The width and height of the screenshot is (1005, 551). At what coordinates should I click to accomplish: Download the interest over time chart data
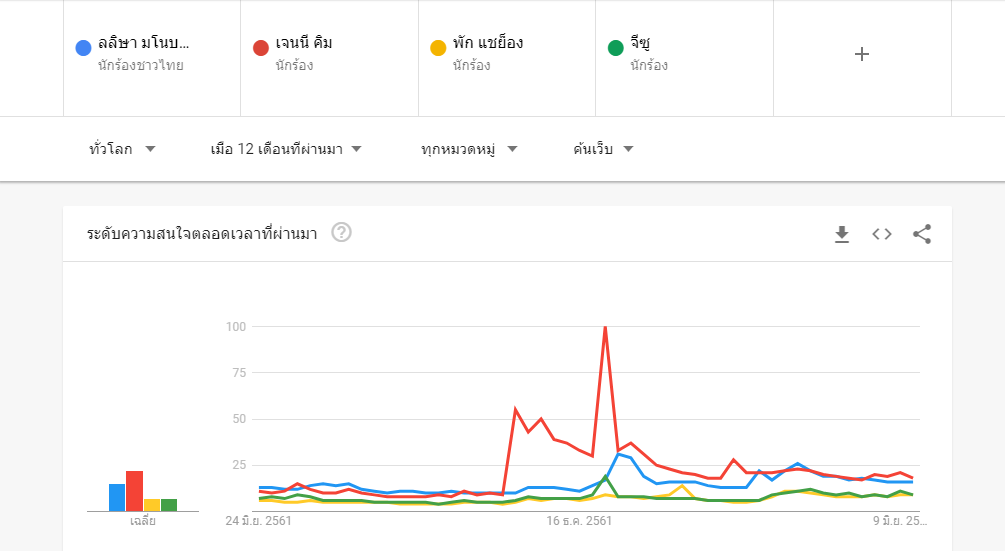click(842, 234)
